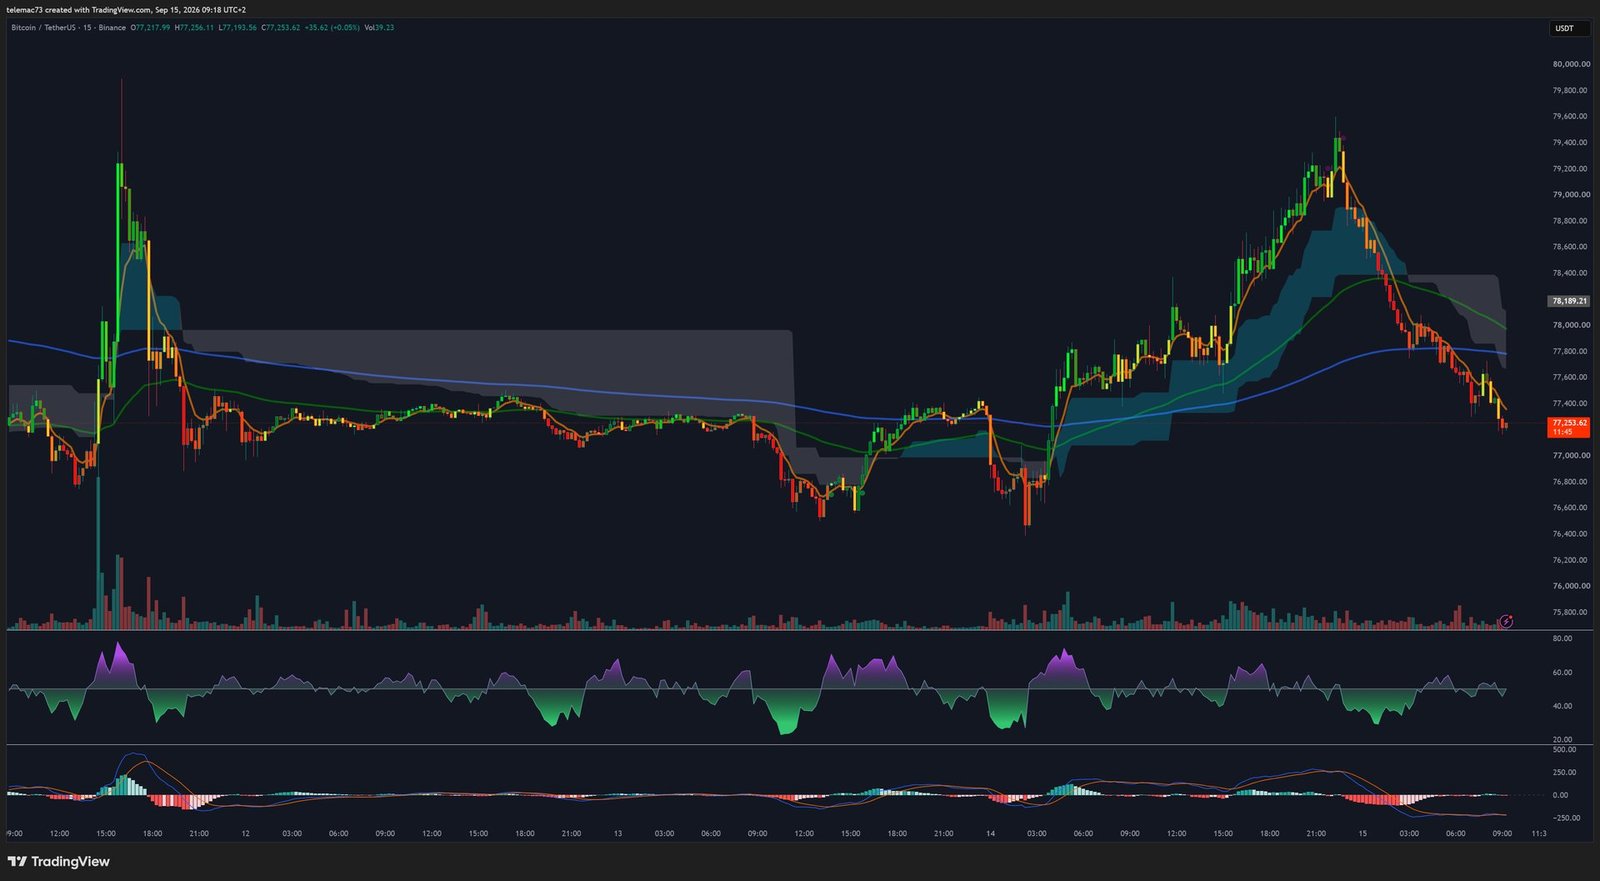1600x881 pixels.
Task: Click the 500.00 level on the MACD scale
Action: coord(1564,749)
